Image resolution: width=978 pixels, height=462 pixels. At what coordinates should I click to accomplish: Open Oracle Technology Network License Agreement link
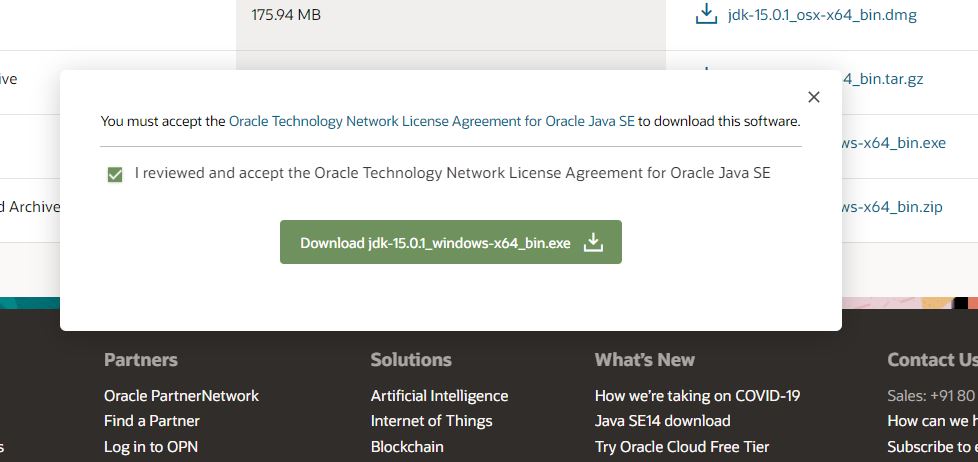432,122
